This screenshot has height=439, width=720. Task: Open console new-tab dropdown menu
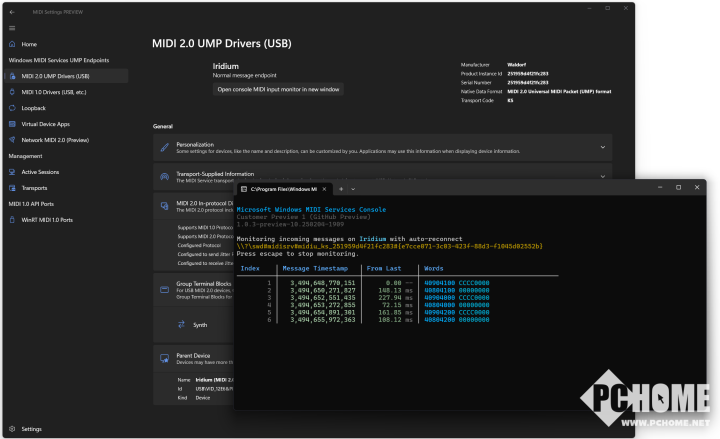tap(353, 189)
